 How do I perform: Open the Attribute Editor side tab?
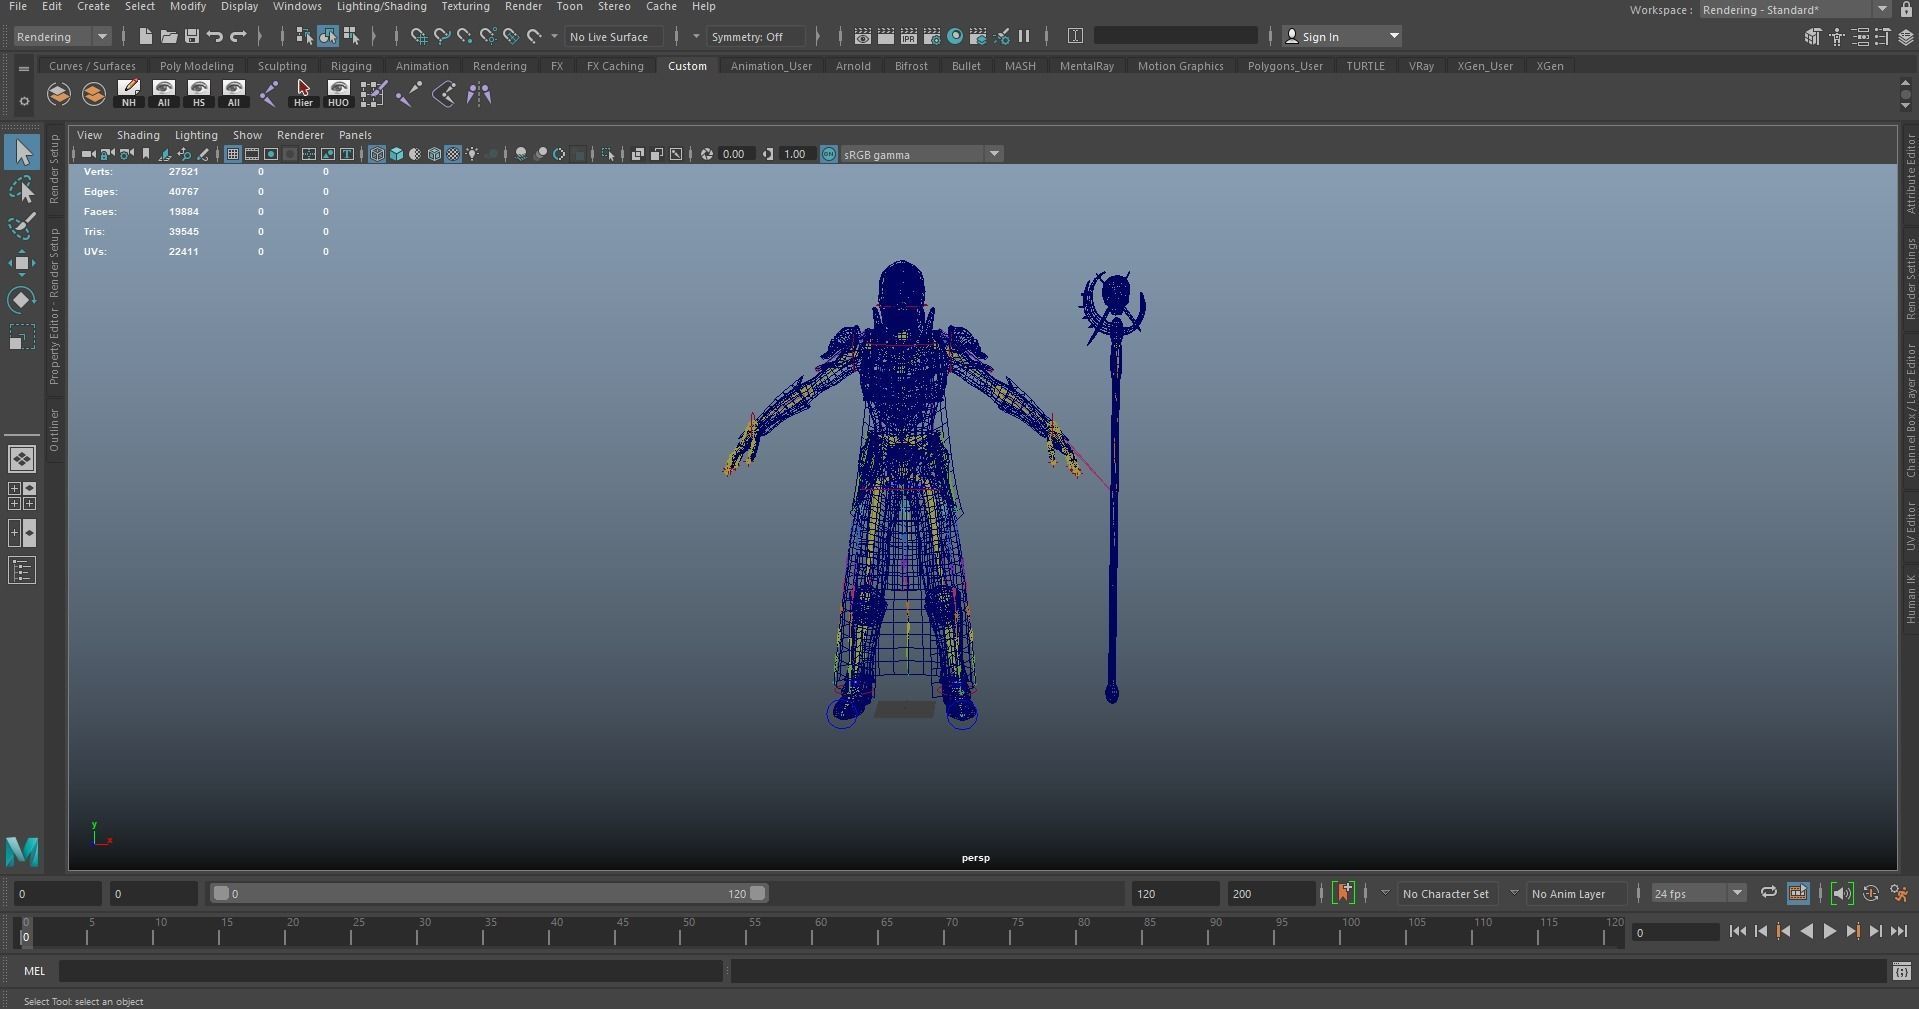pos(1910,175)
